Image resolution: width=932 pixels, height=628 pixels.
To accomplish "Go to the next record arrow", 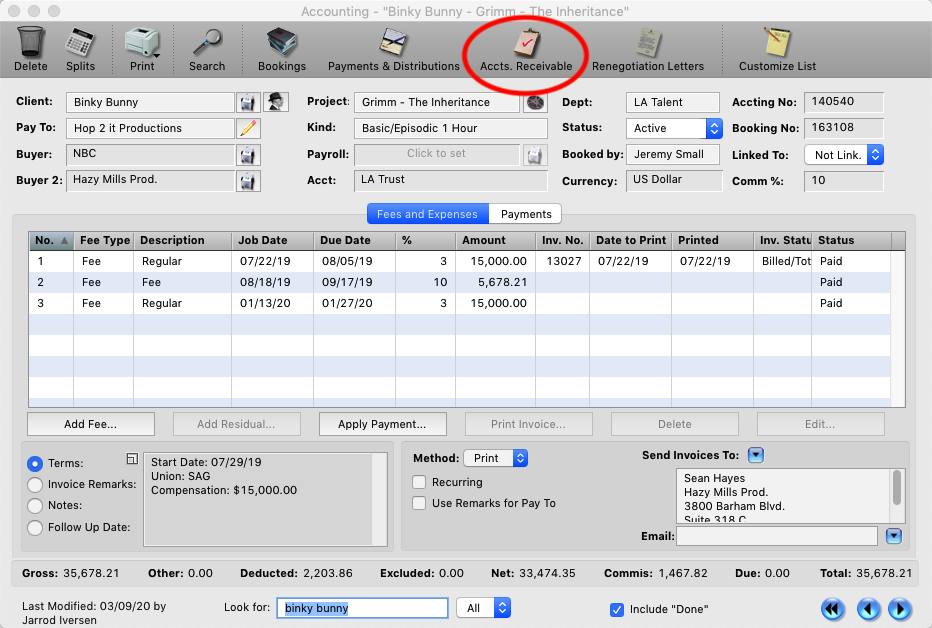I will pyautogui.click(x=900, y=609).
